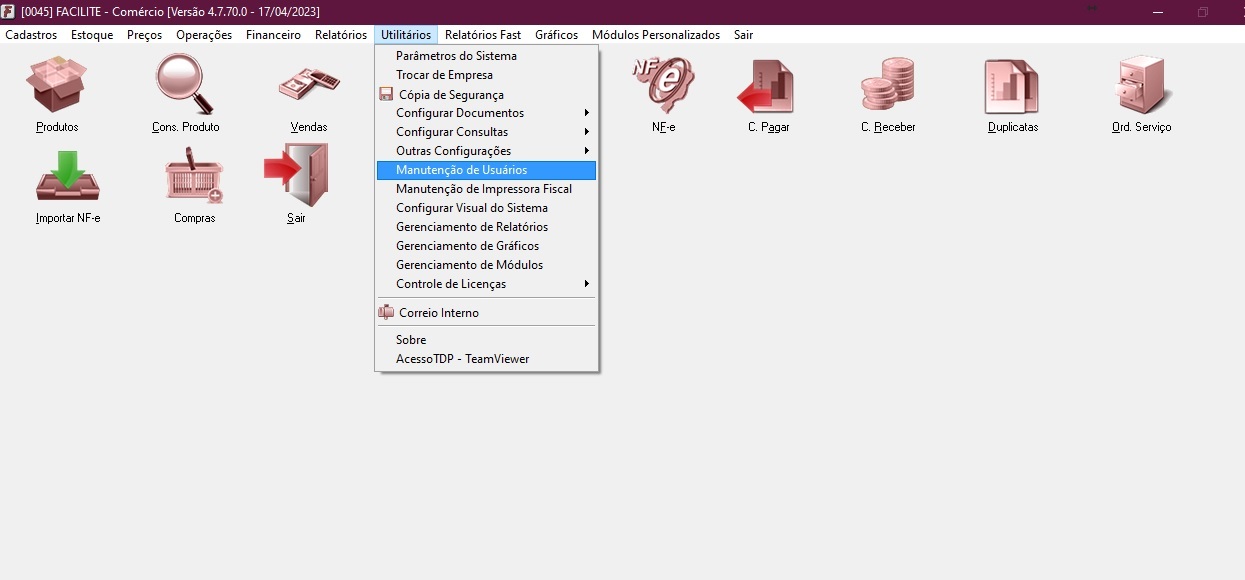The width and height of the screenshot is (1245, 580).
Task: Launch AcessoTDP - TeamViewer
Action: (x=486, y=359)
